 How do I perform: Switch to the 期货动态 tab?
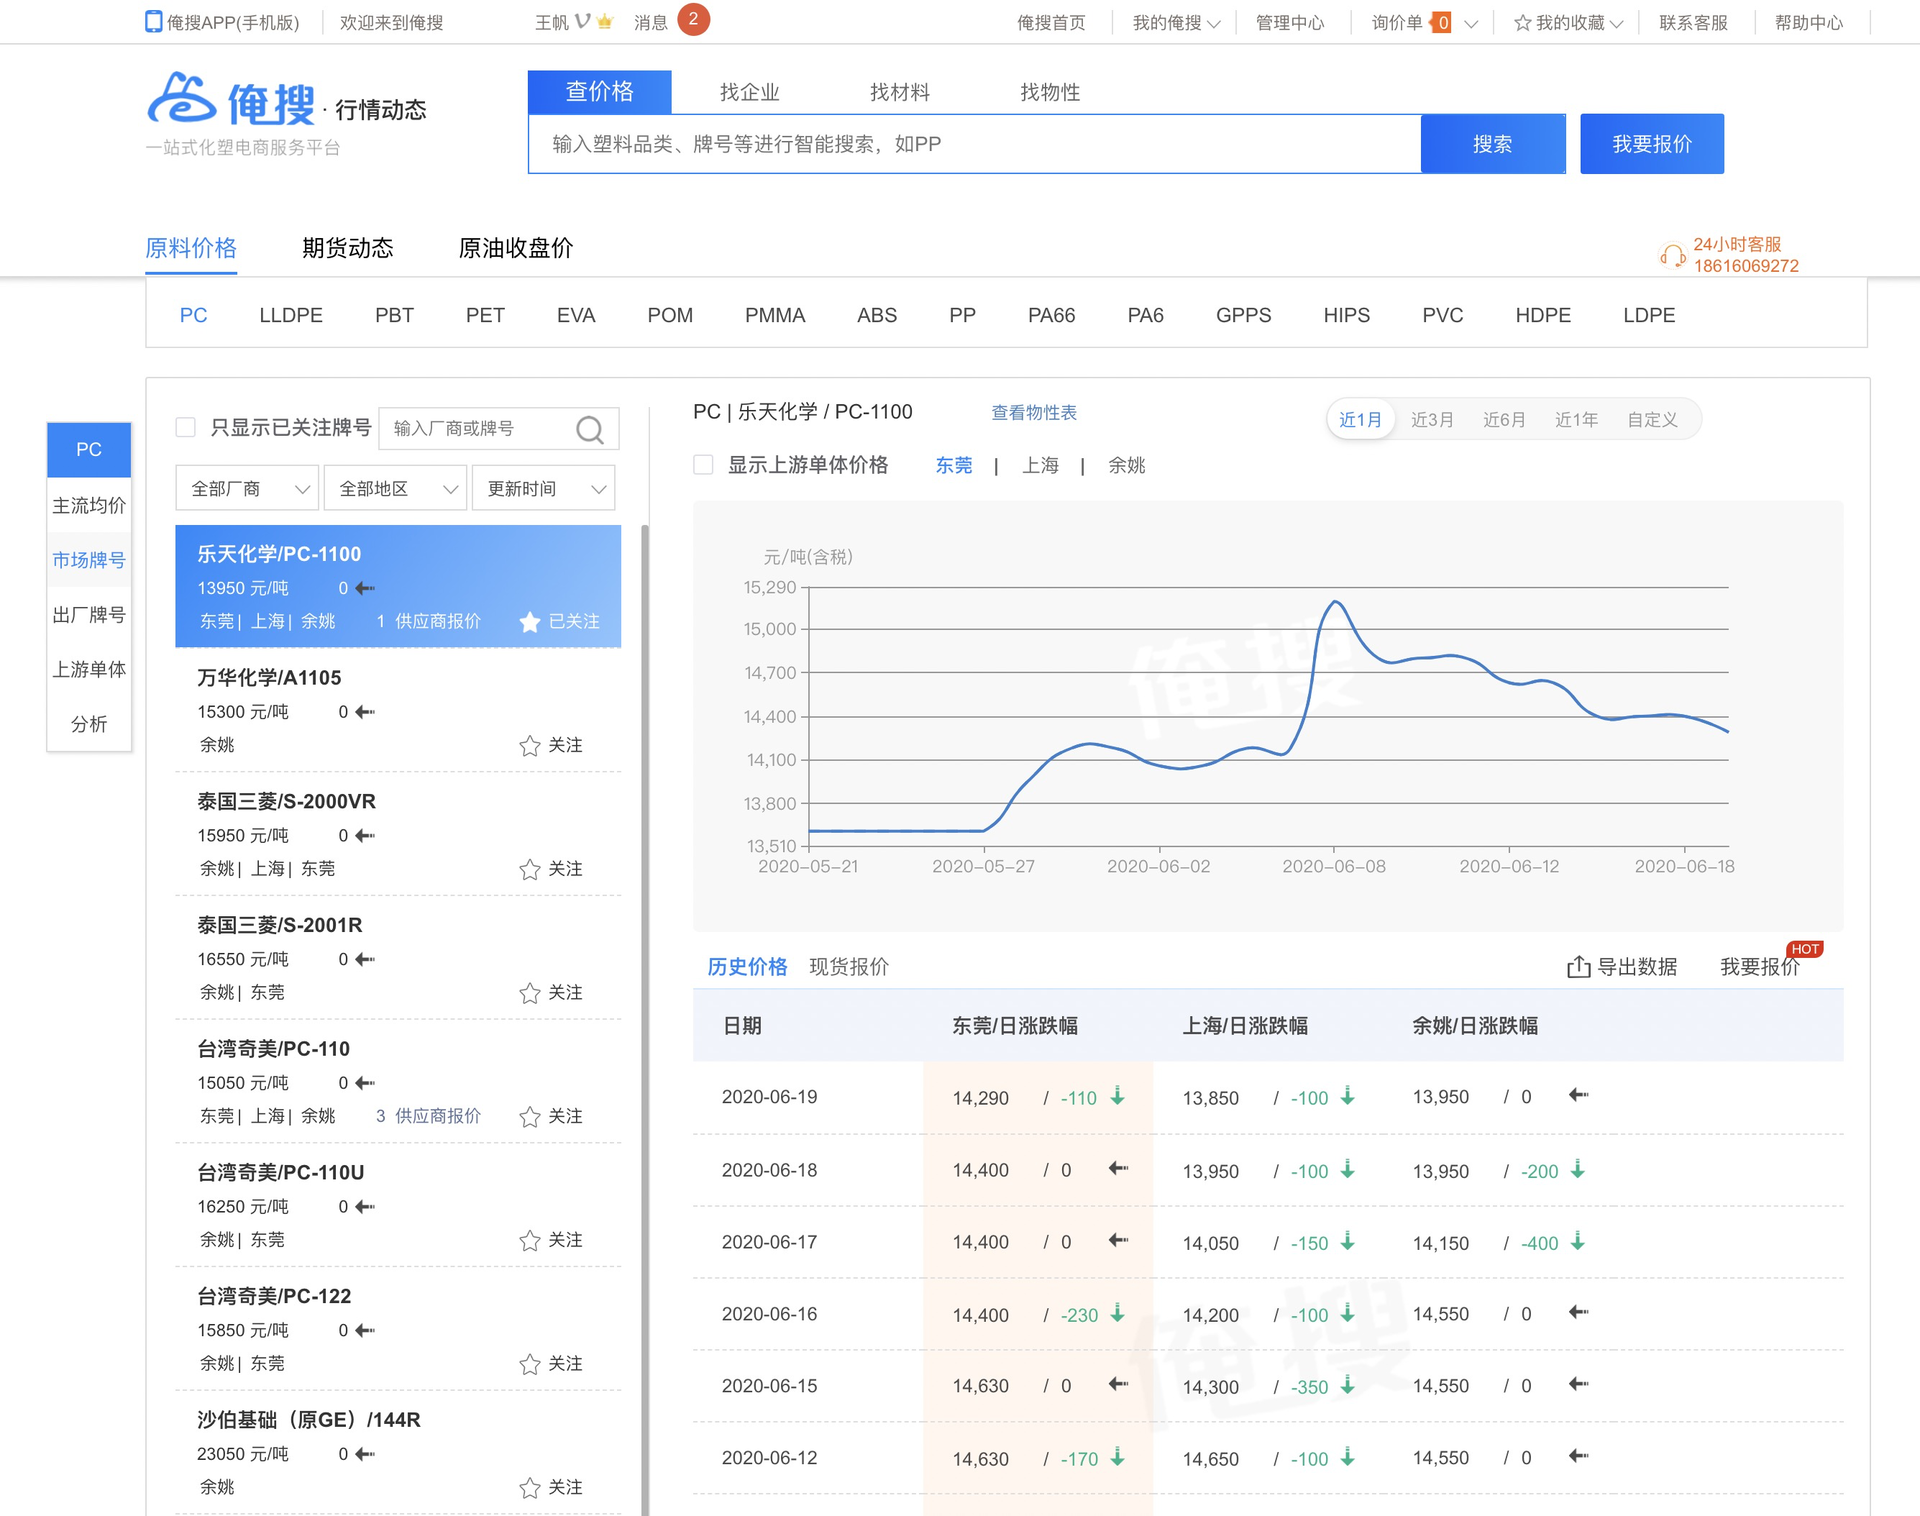pos(347,248)
